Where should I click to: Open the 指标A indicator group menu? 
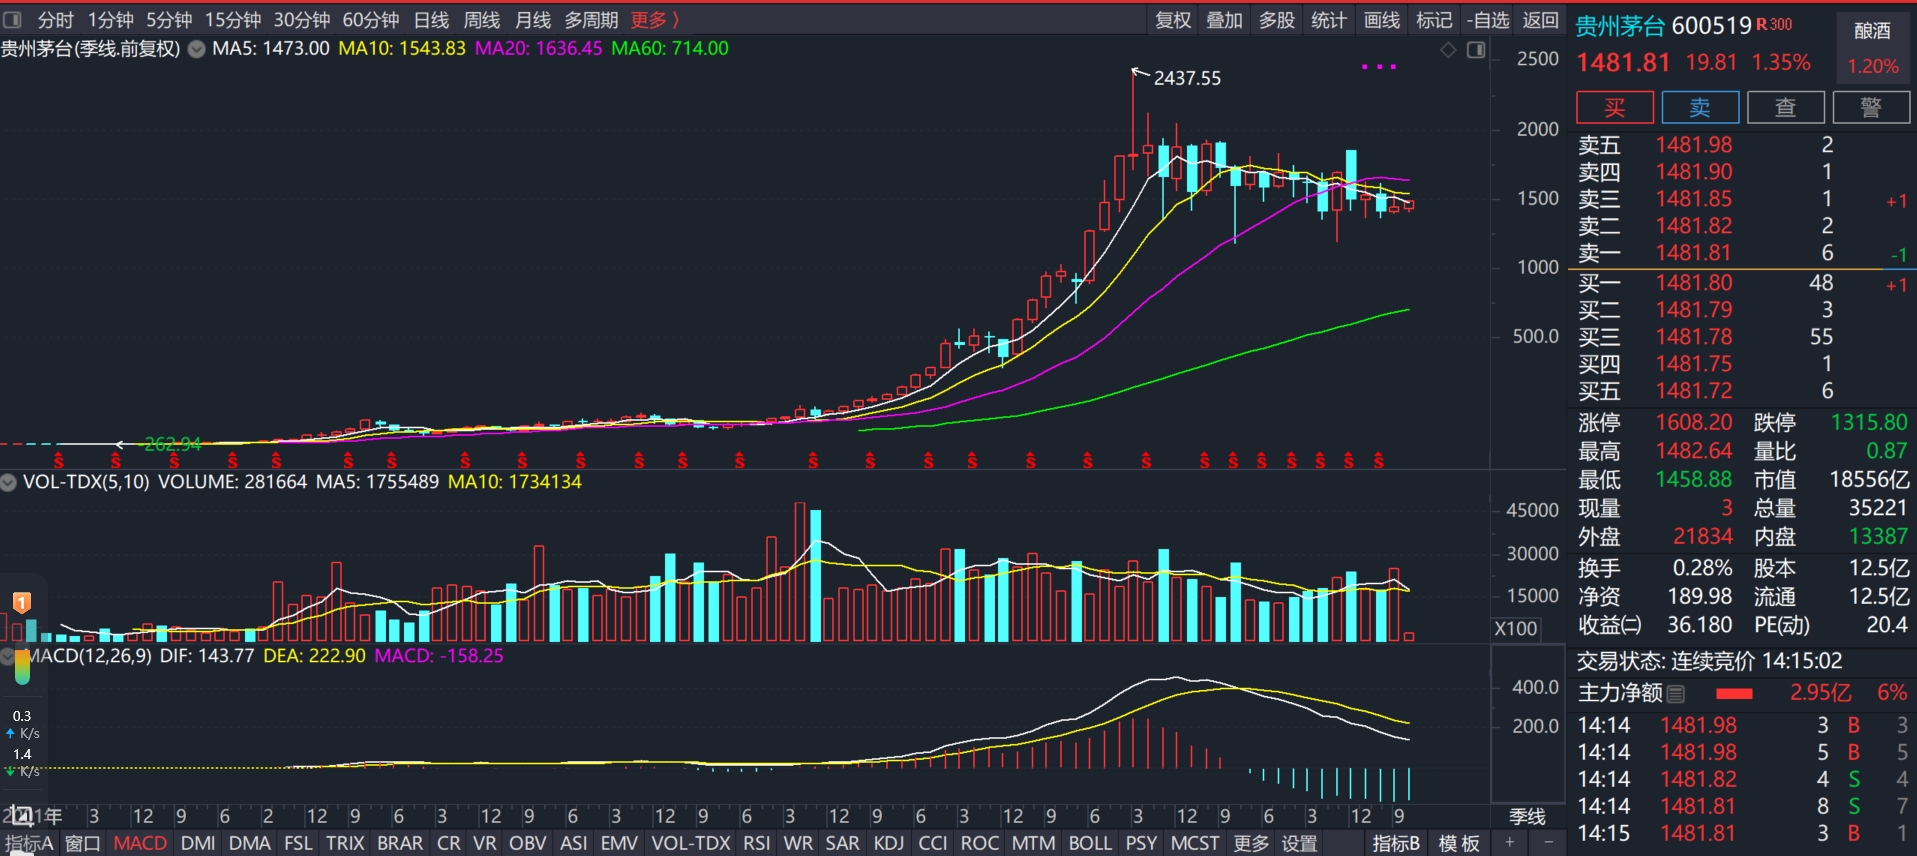(29, 843)
